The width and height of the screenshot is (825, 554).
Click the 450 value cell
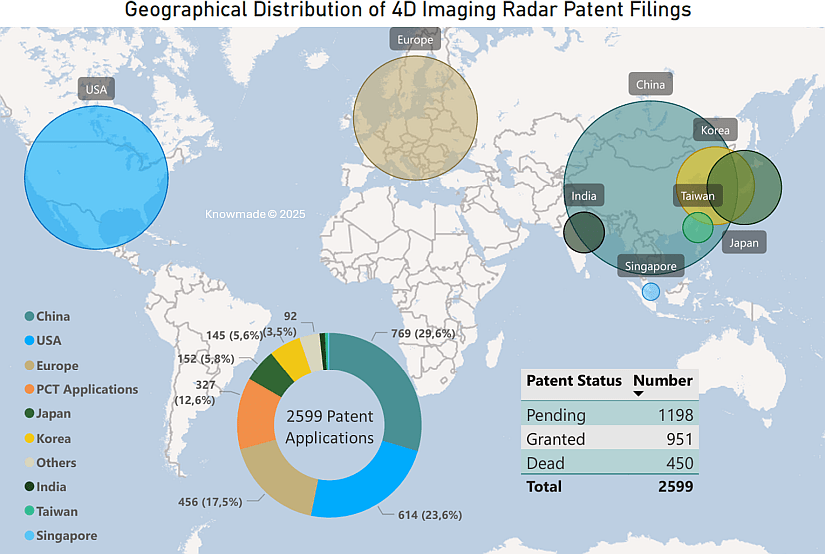680,463
